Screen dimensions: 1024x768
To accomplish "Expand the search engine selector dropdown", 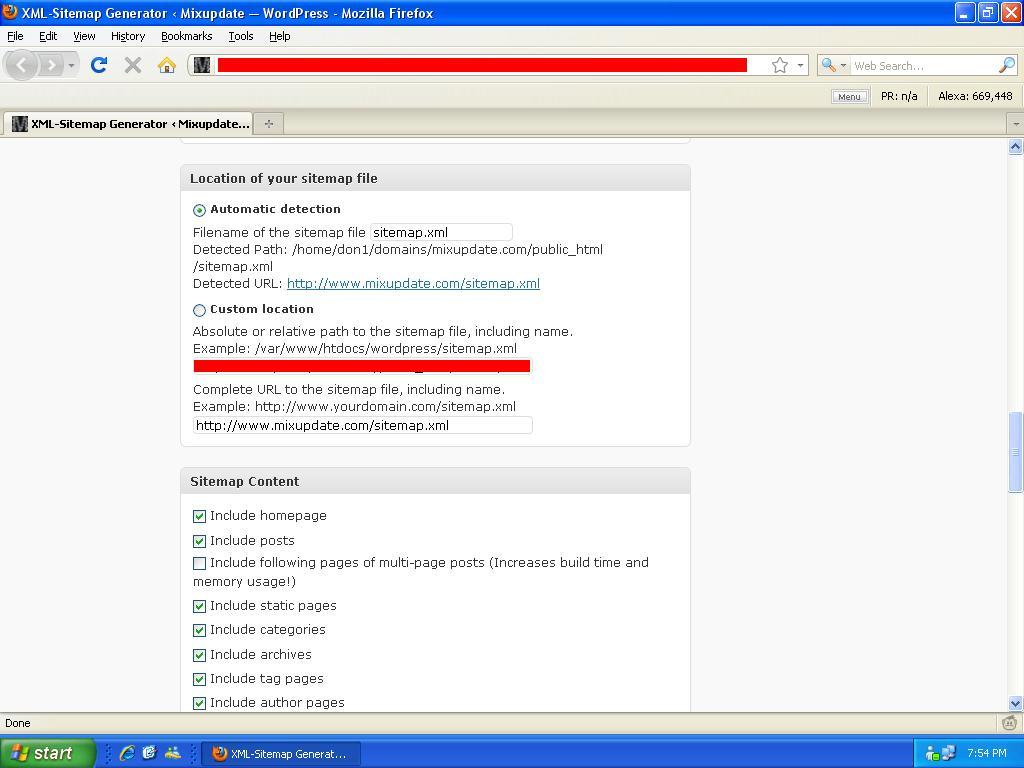I will [833, 65].
